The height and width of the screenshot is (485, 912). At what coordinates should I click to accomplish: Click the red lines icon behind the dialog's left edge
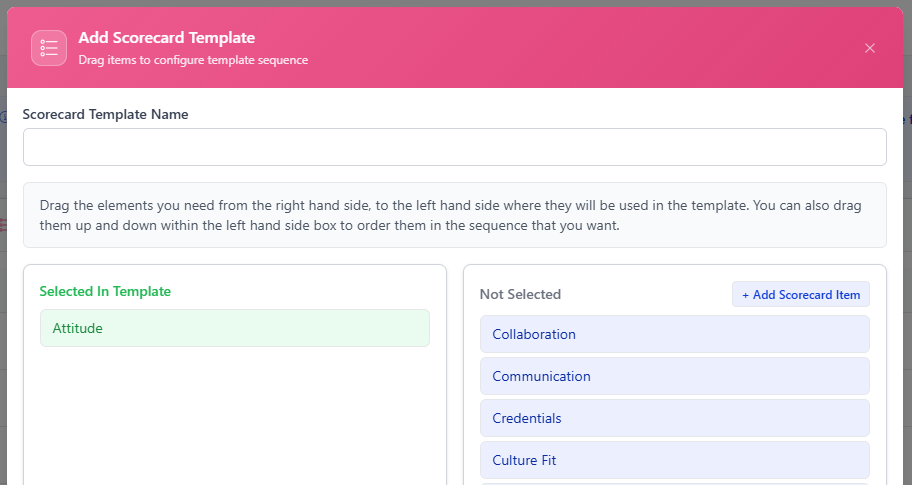[x=3, y=224]
